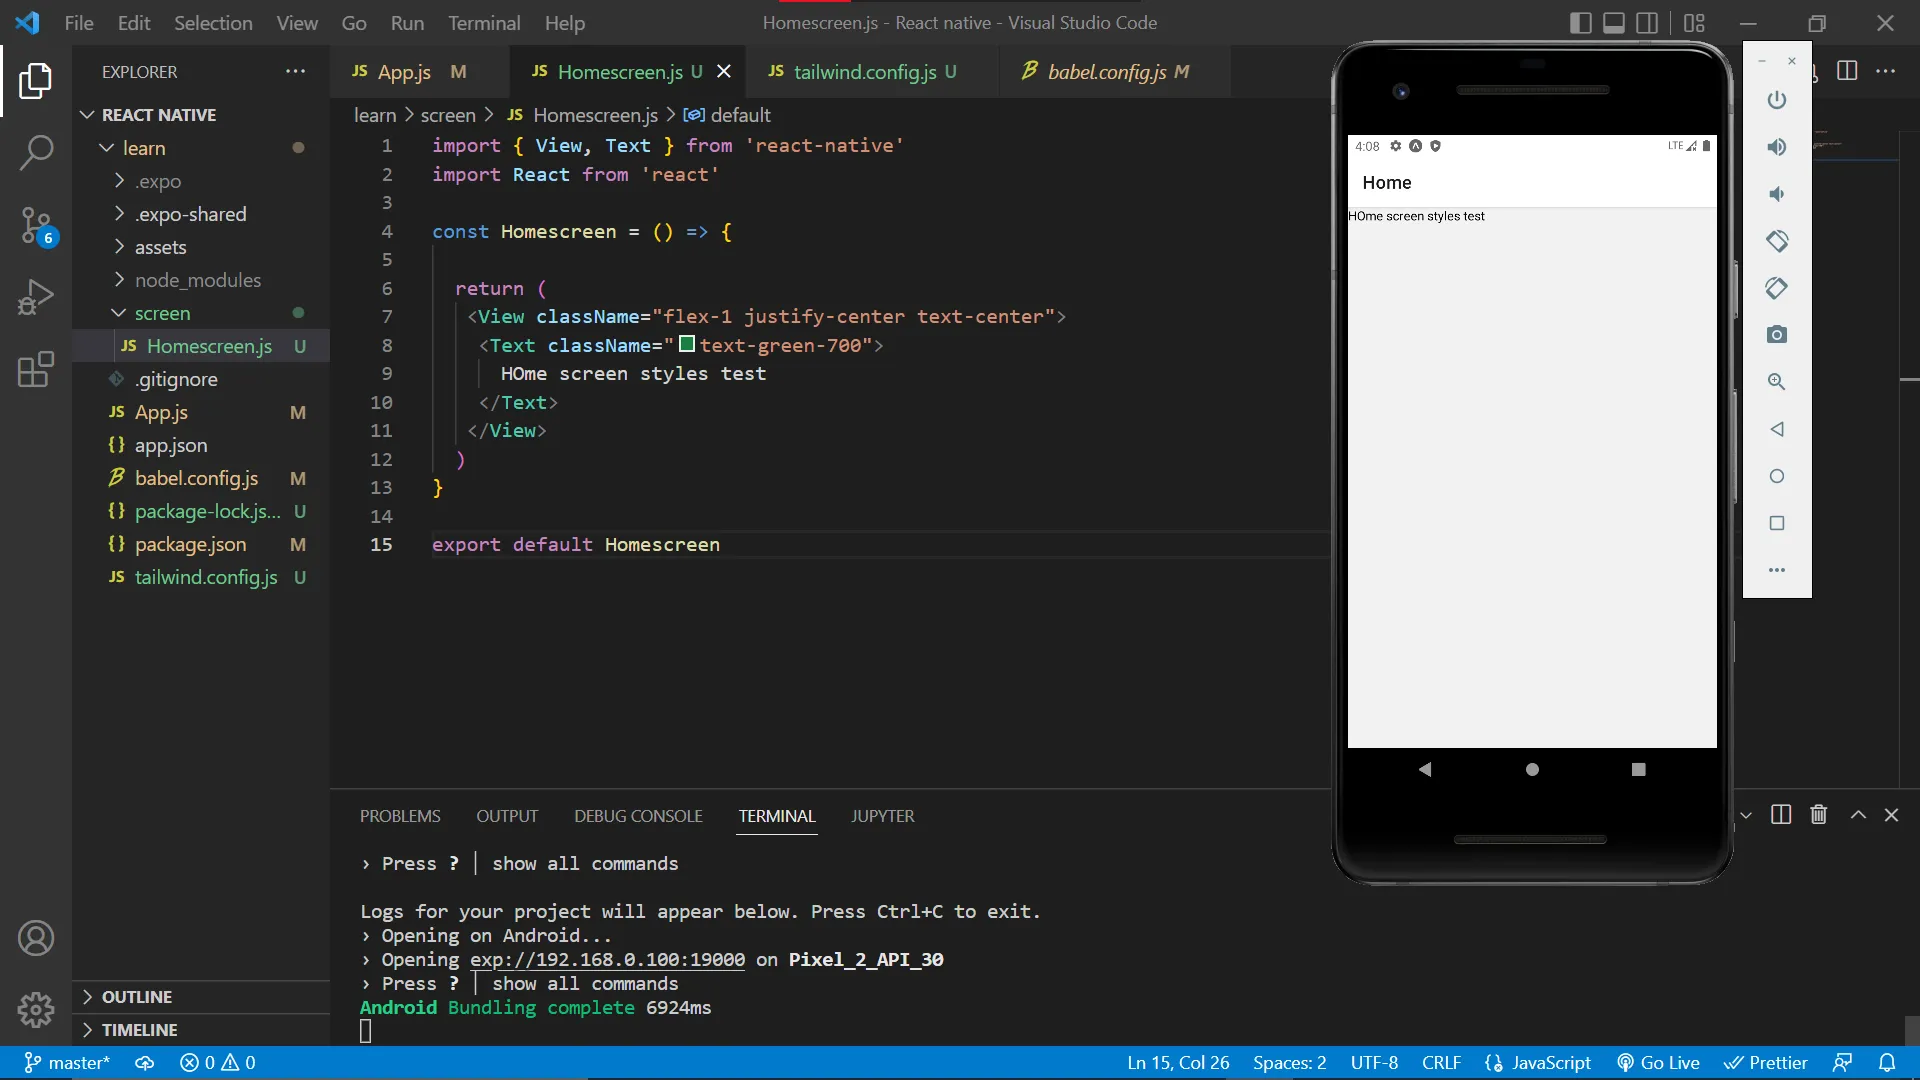The height and width of the screenshot is (1080, 1920).
Task: Click Go Live in status bar
Action: tap(1658, 1063)
